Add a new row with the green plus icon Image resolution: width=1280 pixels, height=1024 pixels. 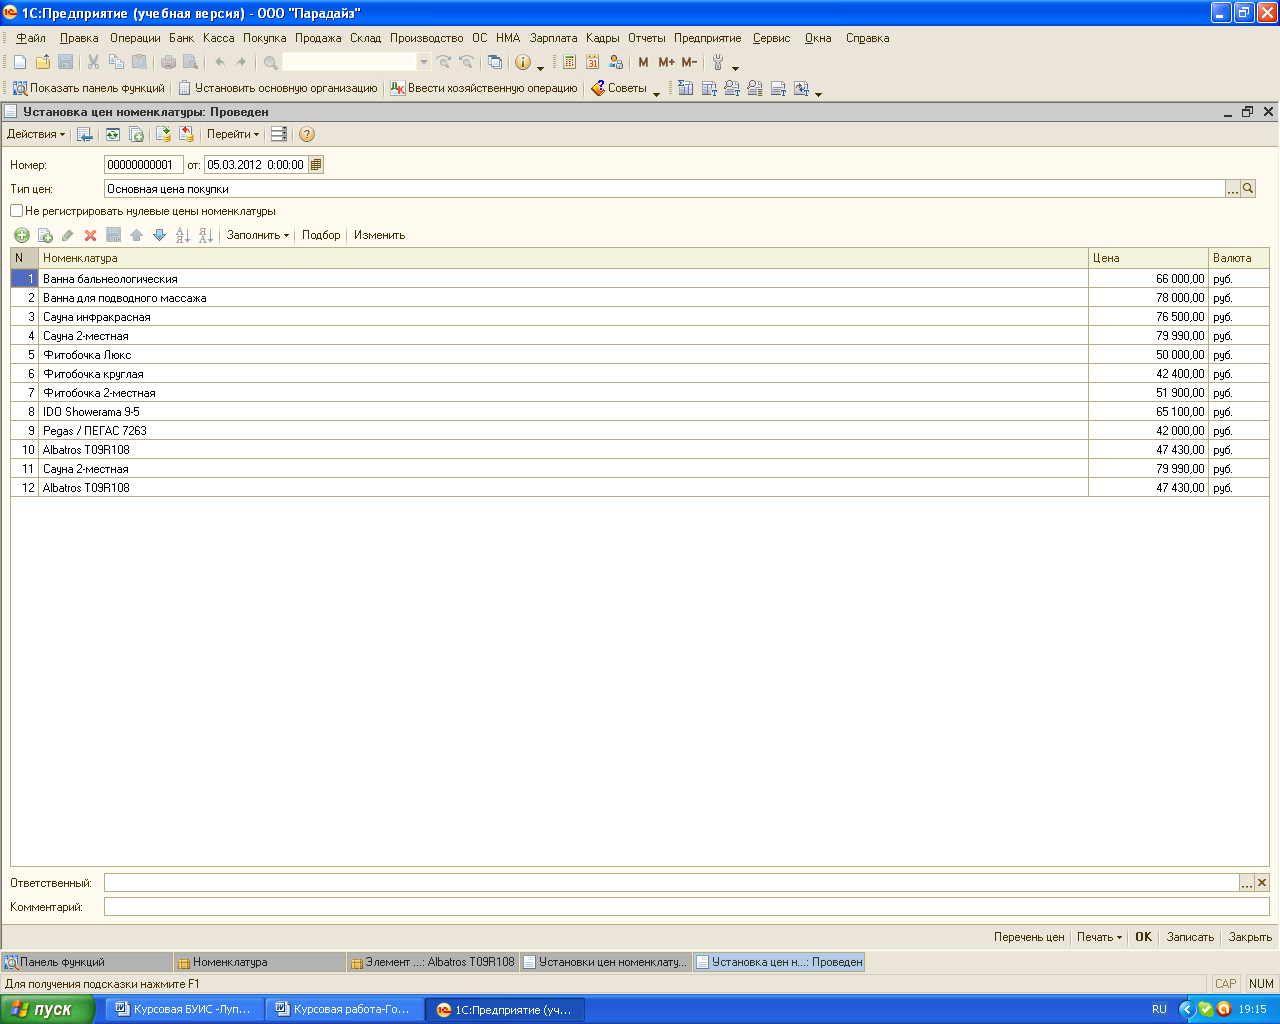pyautogui.click(x=21, y=235)
